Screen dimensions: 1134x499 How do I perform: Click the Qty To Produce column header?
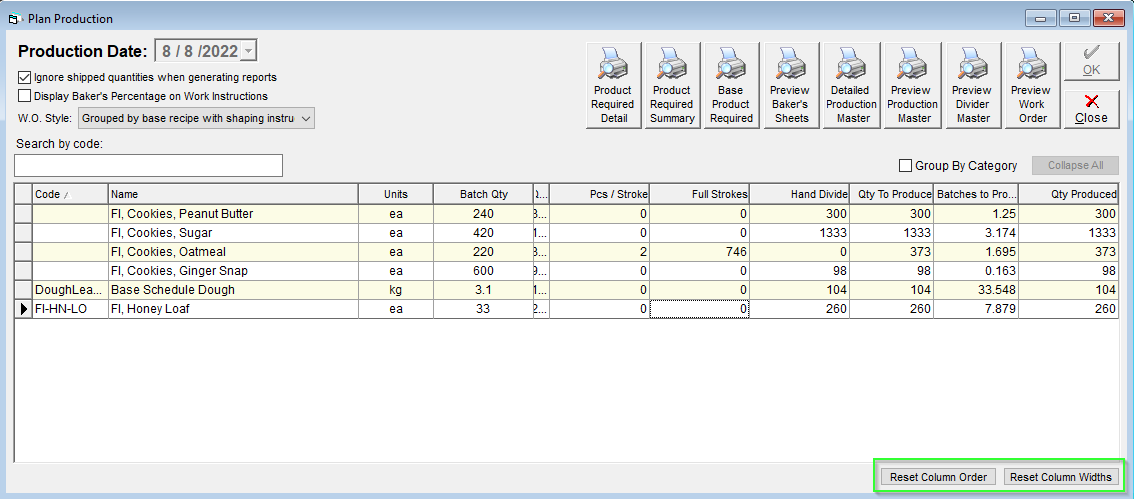pyautogui.click(x=894, y=194)
